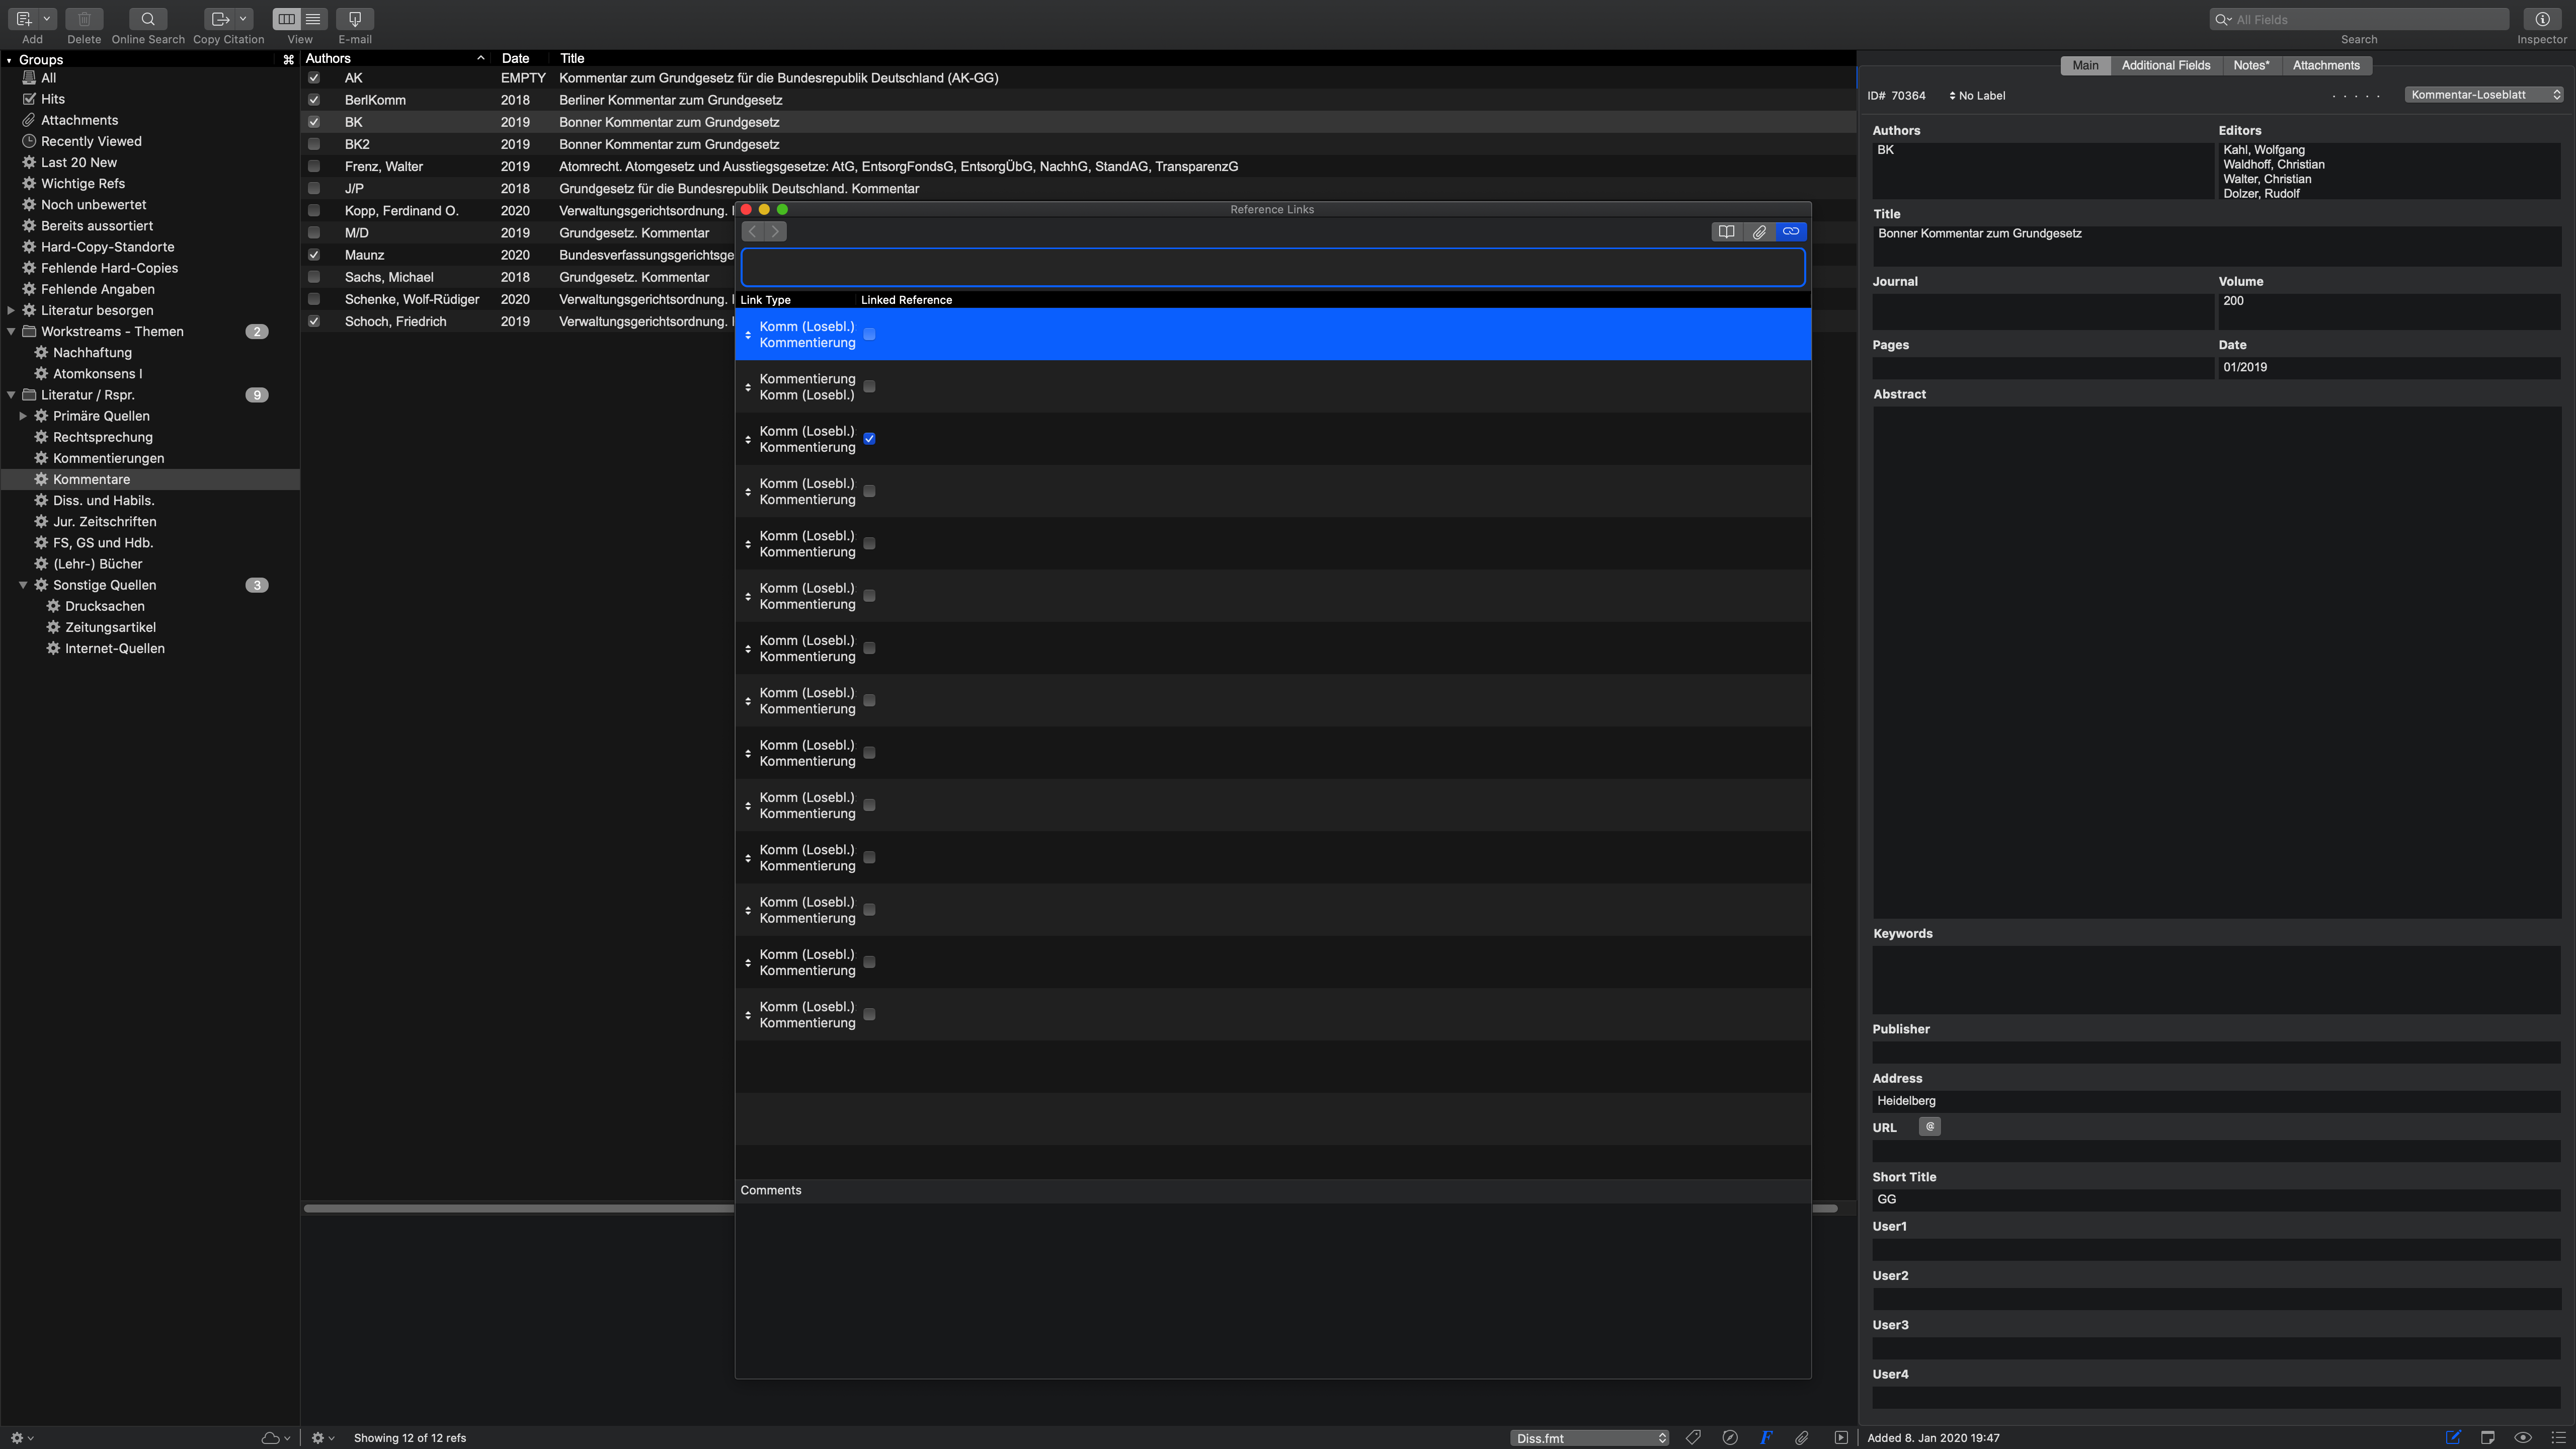
Task: Switch to the Notes* tab
Action: coord(2251,65)
